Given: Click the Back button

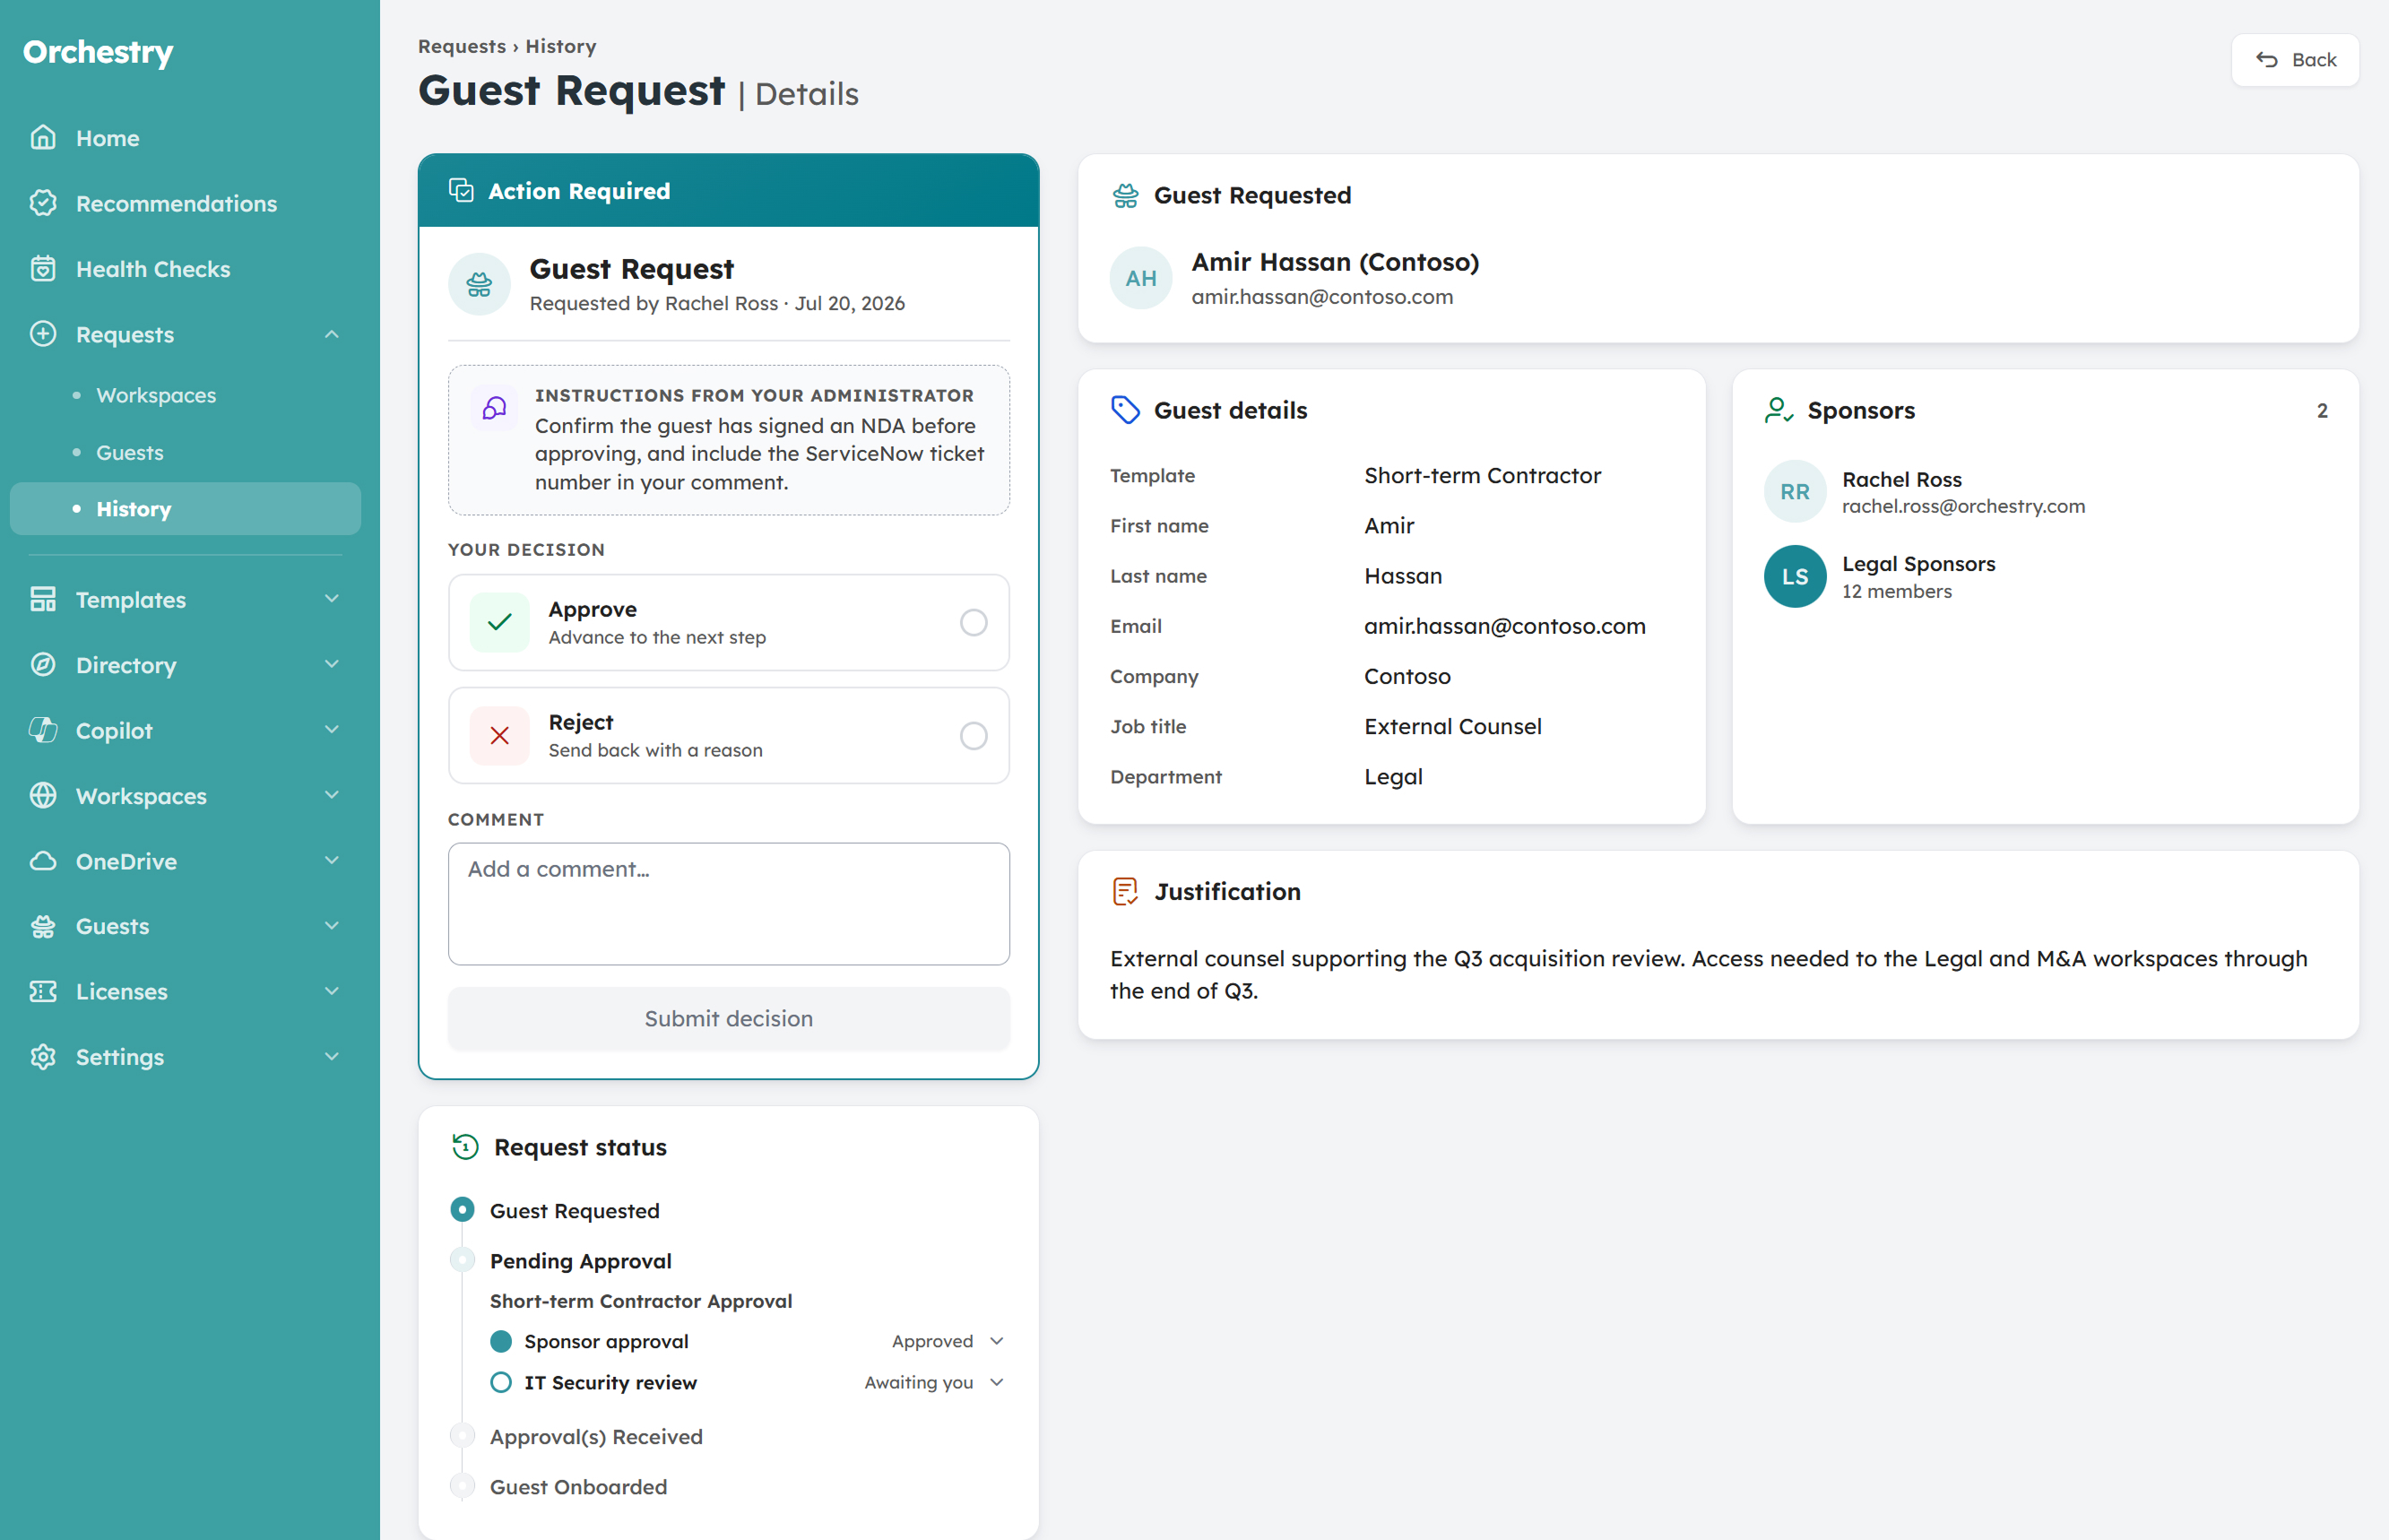Looking at the screenshot, I should [x=2295, y=60].
